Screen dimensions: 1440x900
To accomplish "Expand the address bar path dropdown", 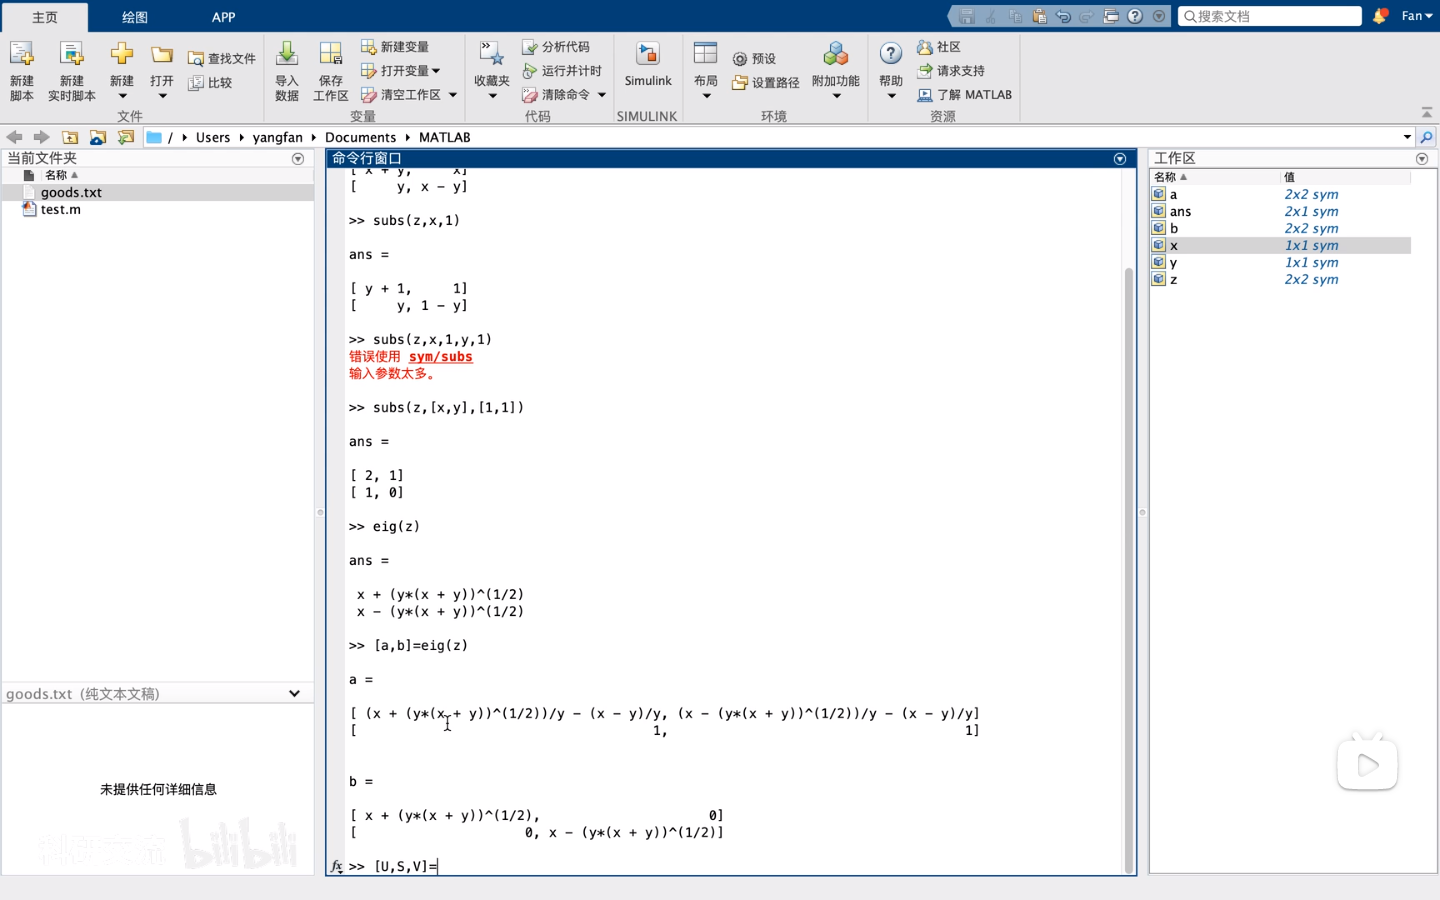I will coord(1407,137).
